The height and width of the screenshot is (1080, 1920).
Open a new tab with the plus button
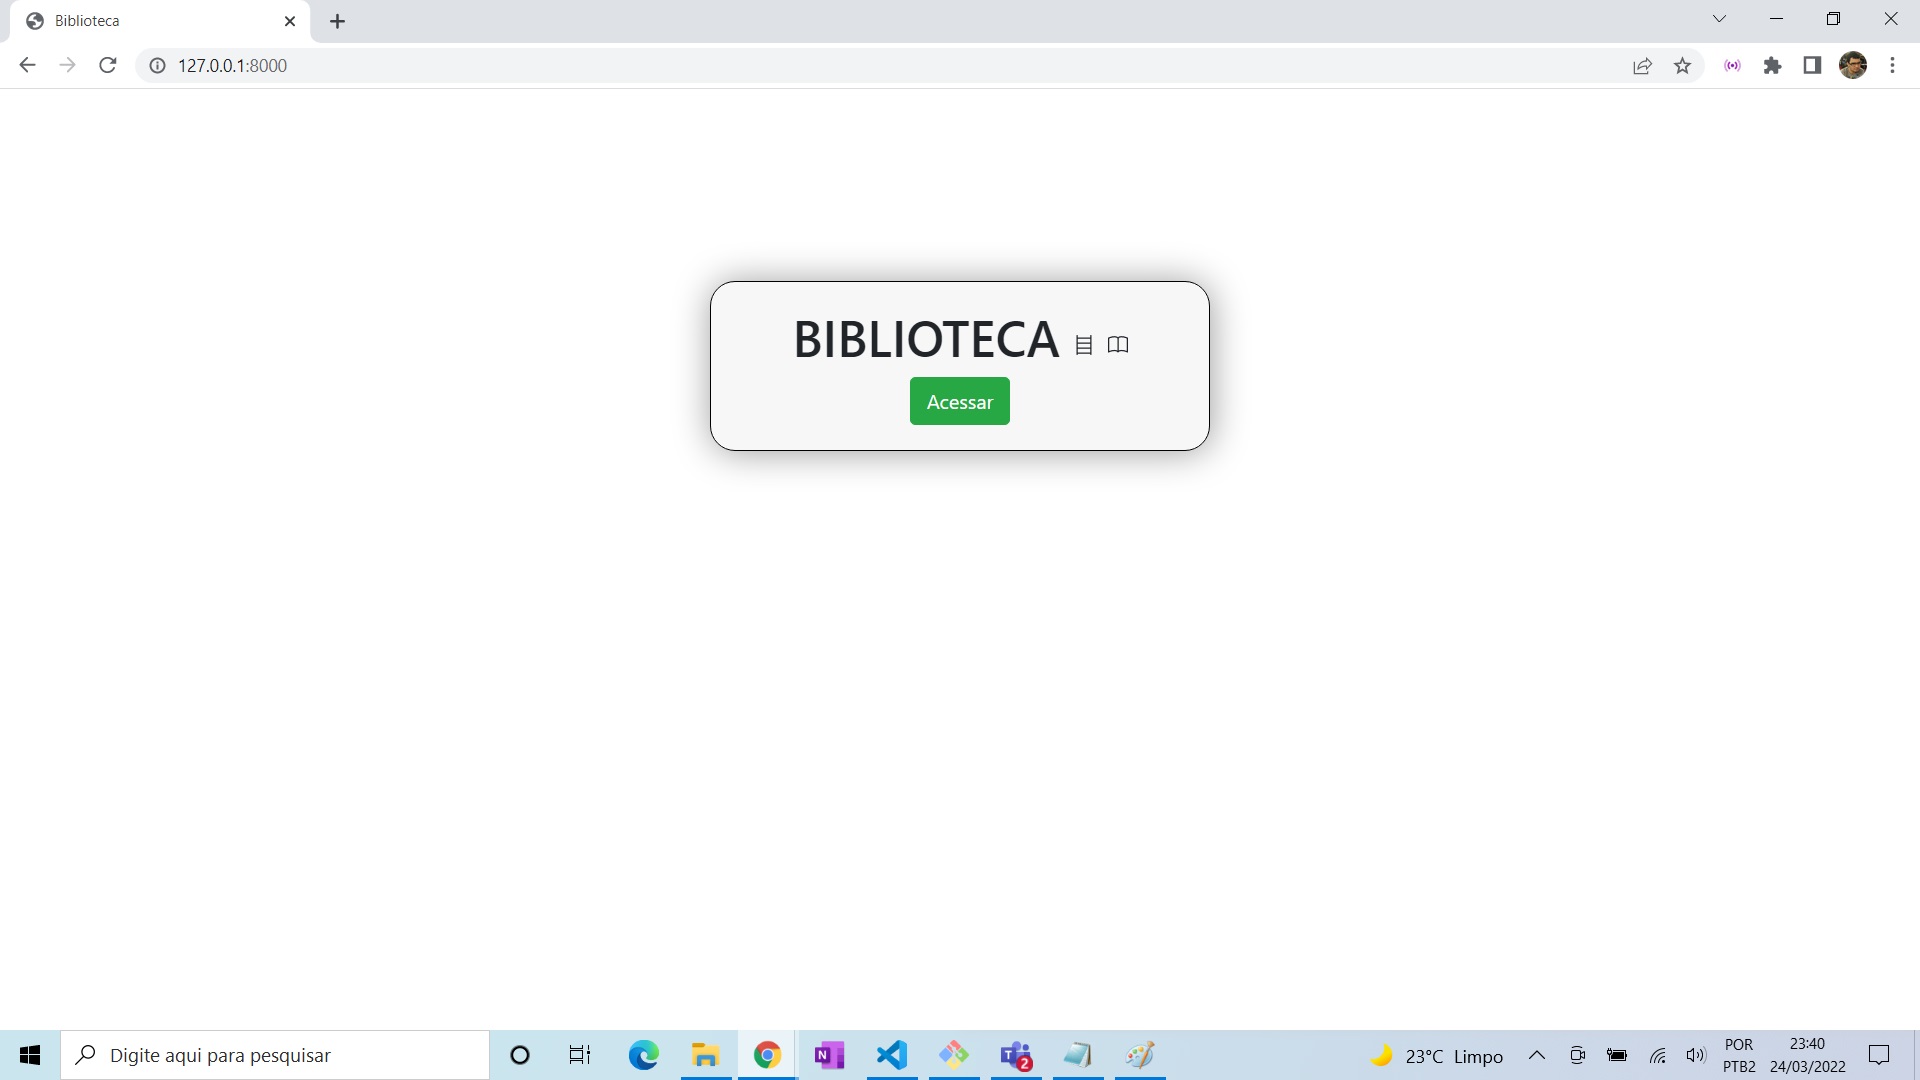click(x=337, y=20)
